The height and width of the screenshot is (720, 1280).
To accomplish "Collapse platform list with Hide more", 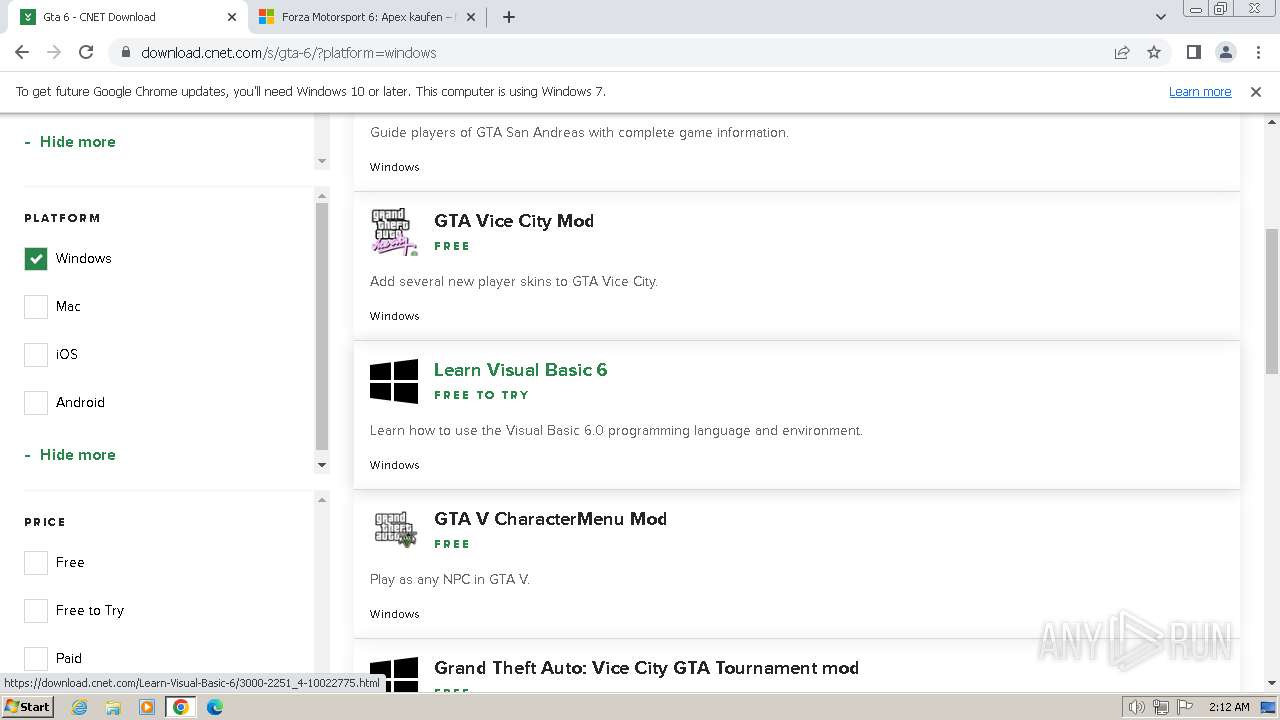I will pyautogui.click(x=70, y=454).
